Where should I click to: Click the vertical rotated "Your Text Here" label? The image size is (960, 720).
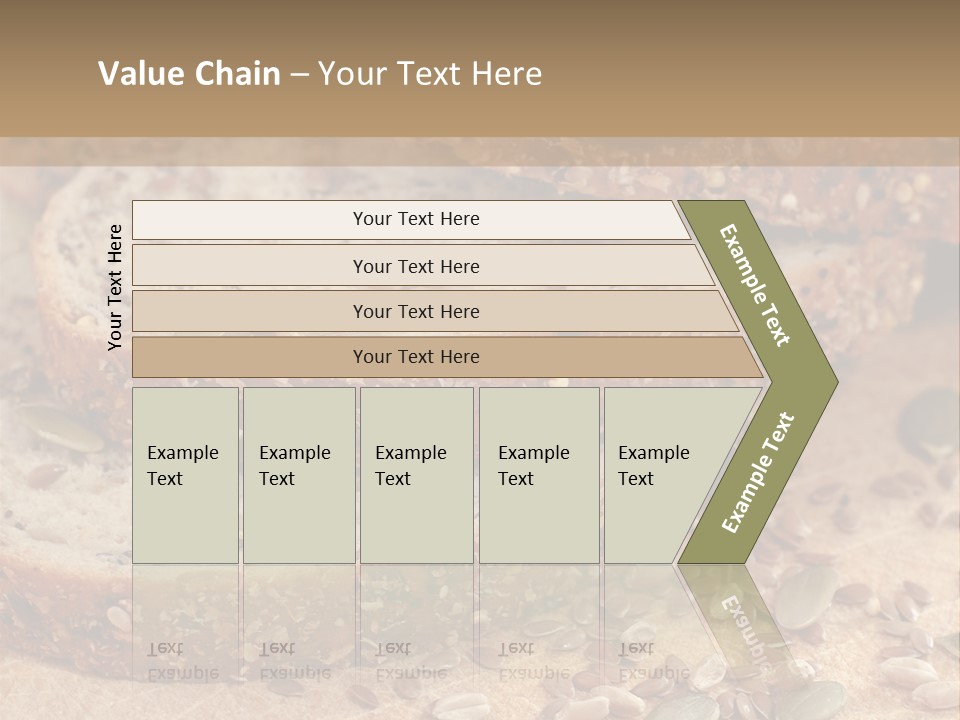coord(115,287)
